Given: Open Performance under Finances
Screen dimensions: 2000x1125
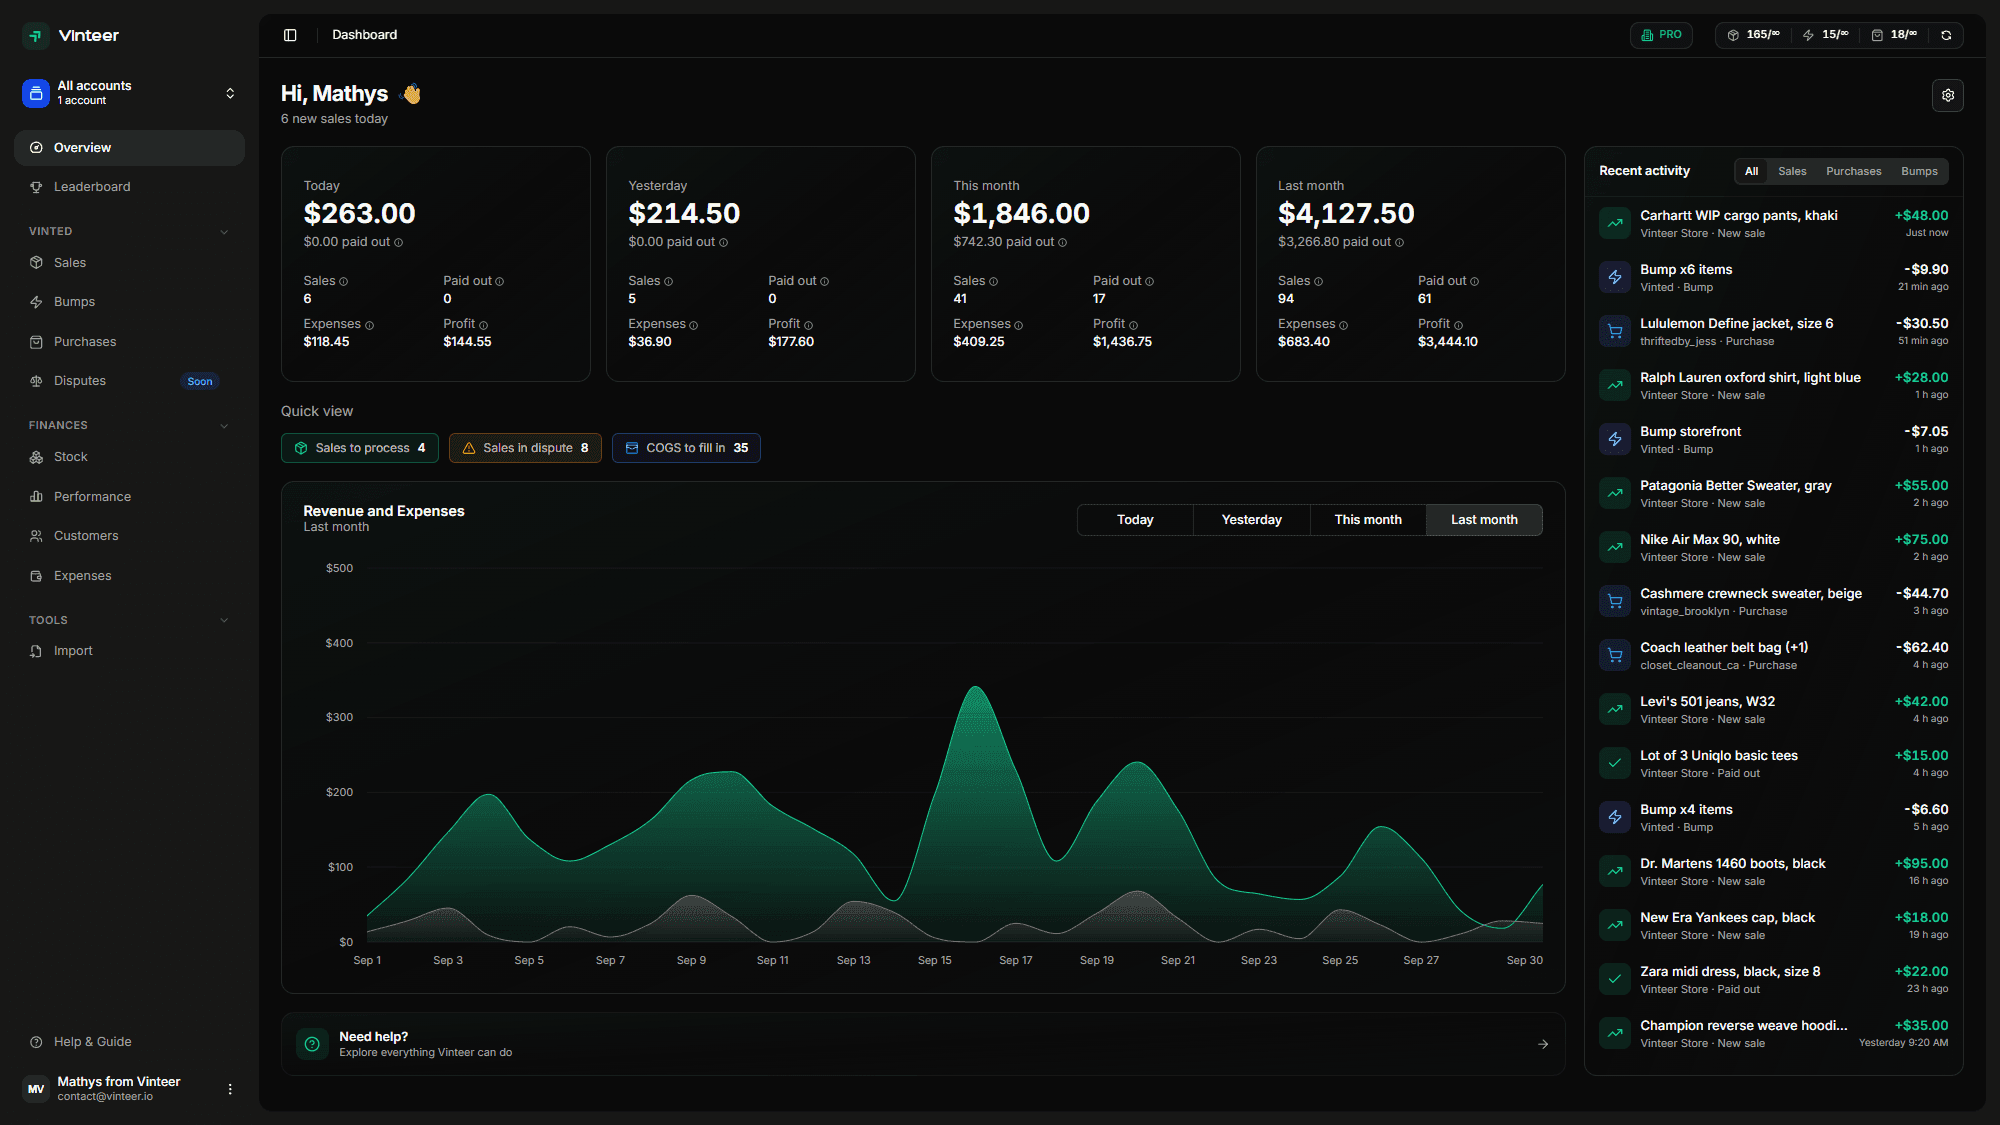Looking at the screenshot, I should (x=129, y=497).
